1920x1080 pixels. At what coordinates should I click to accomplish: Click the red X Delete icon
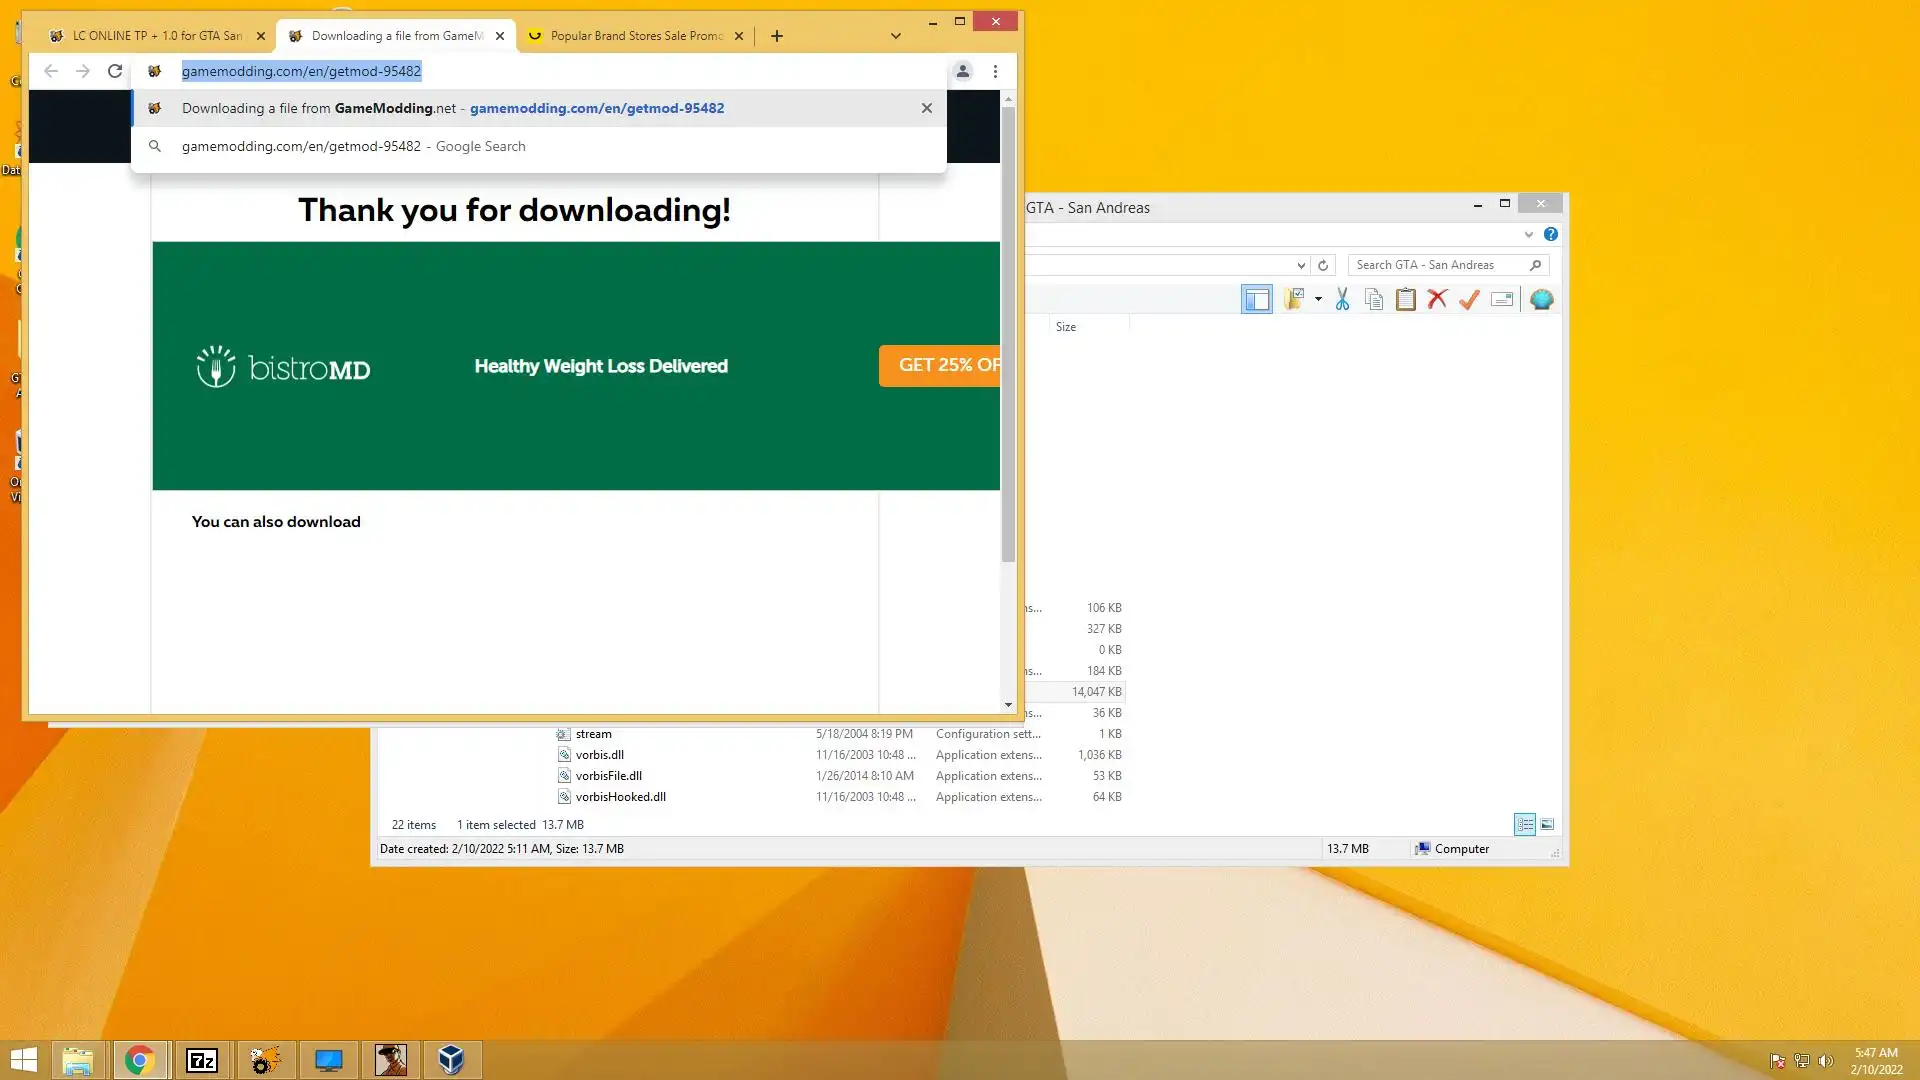click(1437, 299)
